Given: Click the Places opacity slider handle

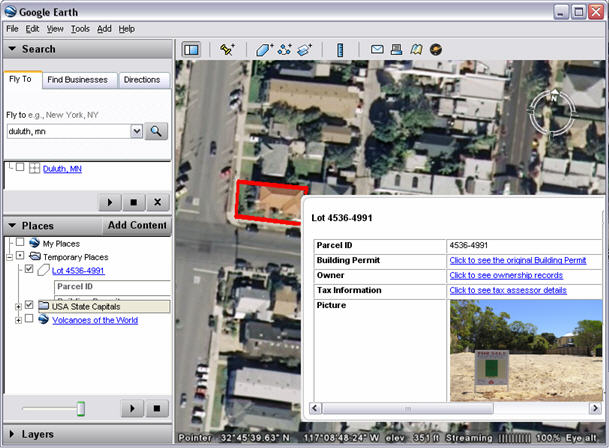Looking at the screenshot, I should coord(81,409).
